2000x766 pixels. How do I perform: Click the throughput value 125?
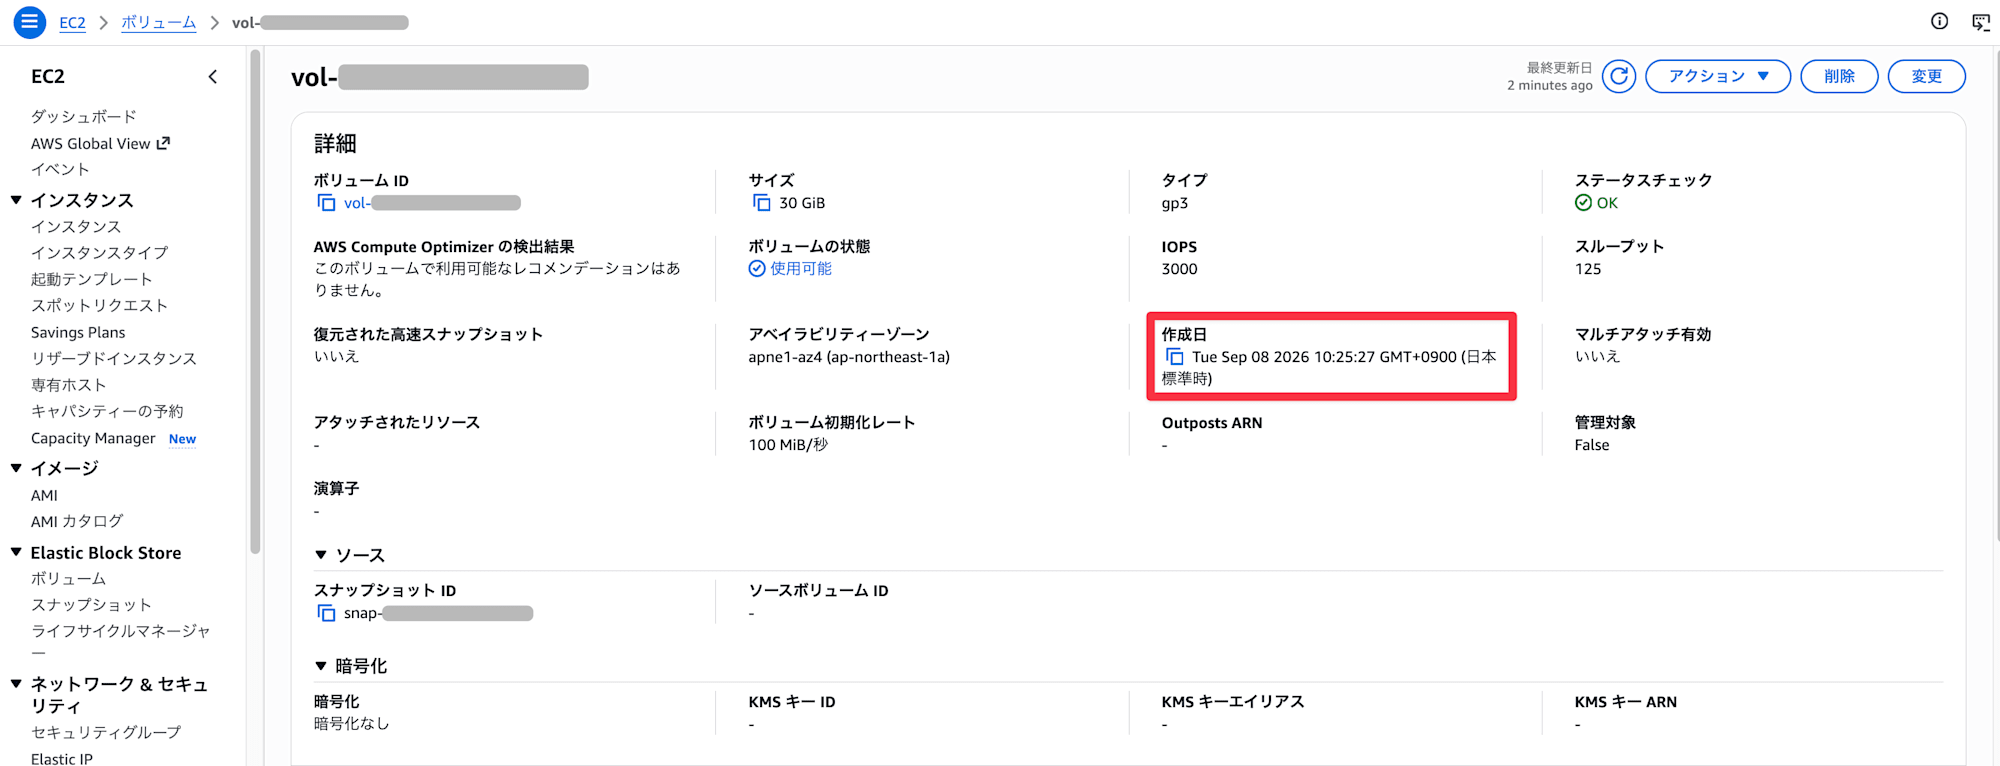pos(1588,269)
